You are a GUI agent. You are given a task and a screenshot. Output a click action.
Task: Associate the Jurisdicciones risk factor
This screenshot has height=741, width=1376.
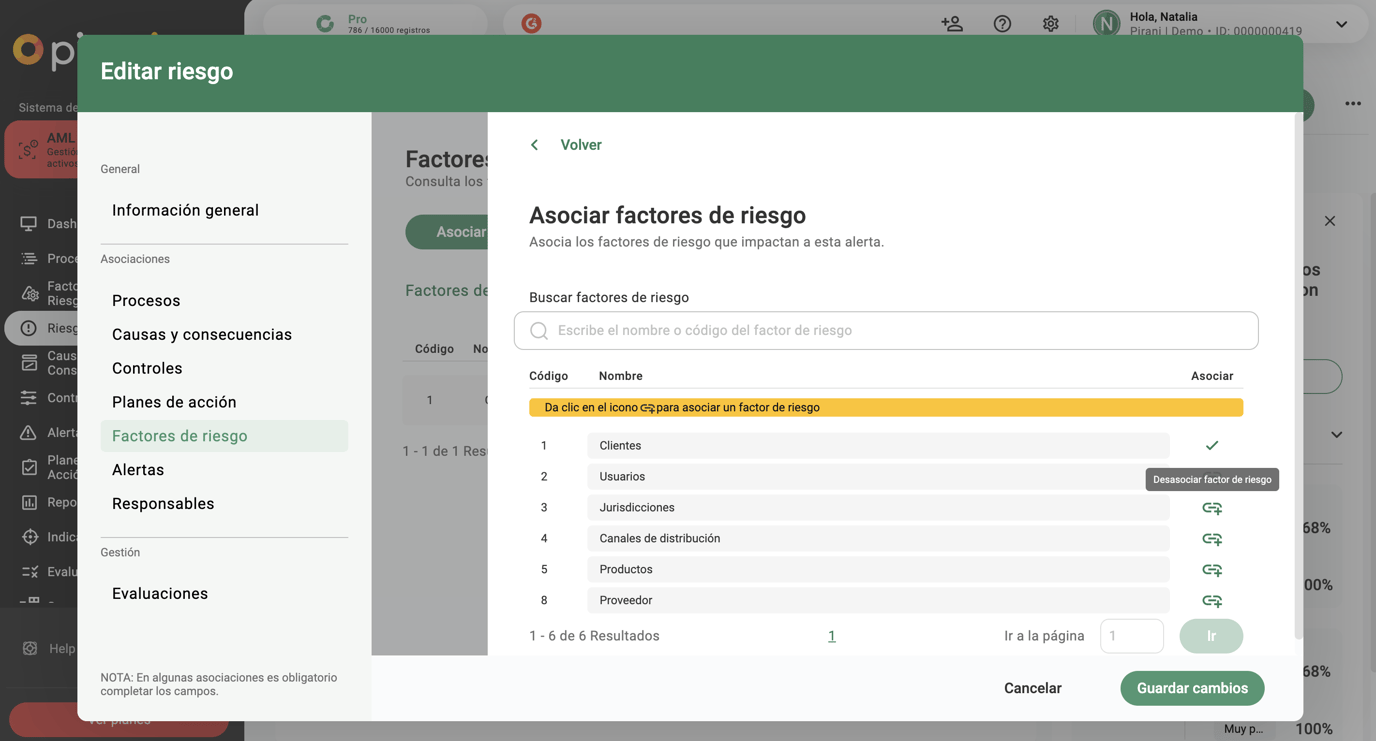click(1212, 508)
